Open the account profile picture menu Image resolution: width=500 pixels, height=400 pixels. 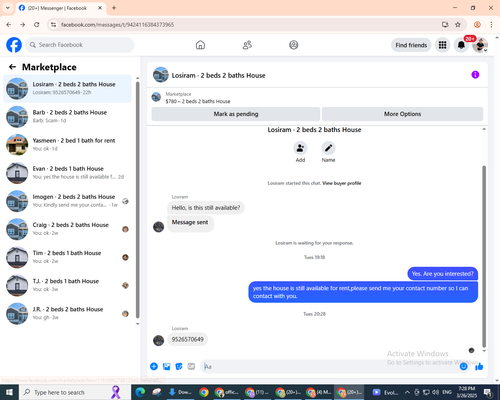[x=480, y=45]
